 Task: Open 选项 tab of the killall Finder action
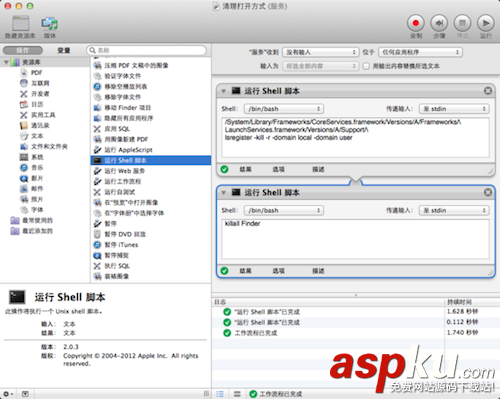(279, 271)
